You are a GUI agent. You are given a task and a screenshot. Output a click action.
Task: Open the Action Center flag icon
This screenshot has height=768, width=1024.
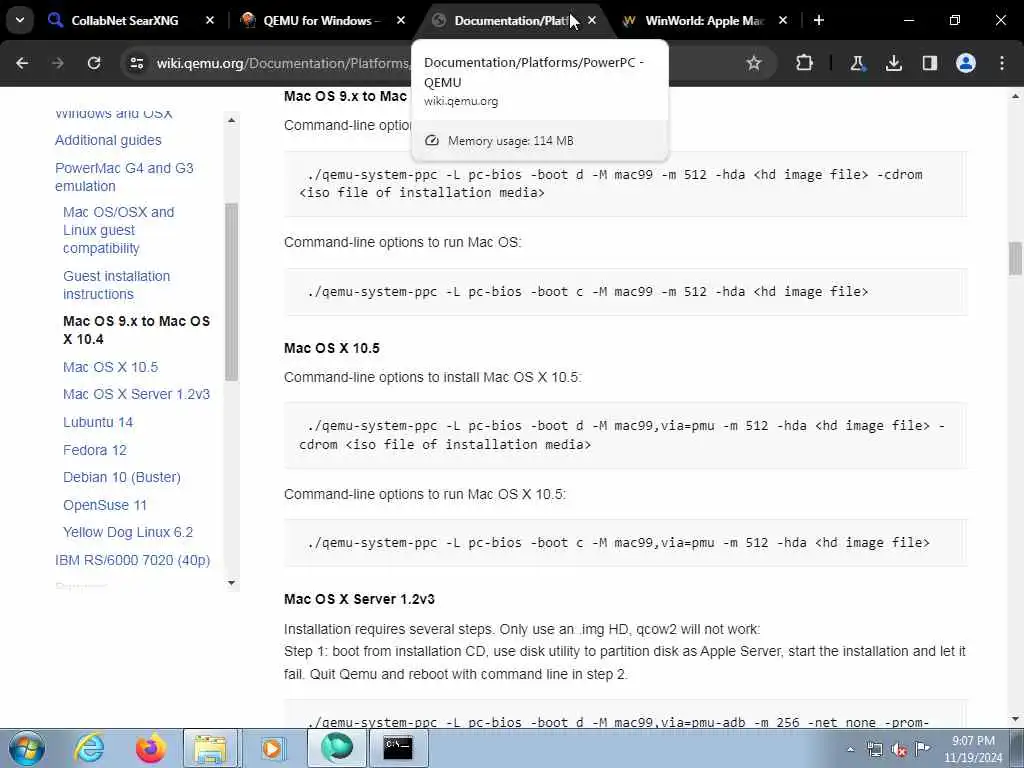(x=923, y=749)
